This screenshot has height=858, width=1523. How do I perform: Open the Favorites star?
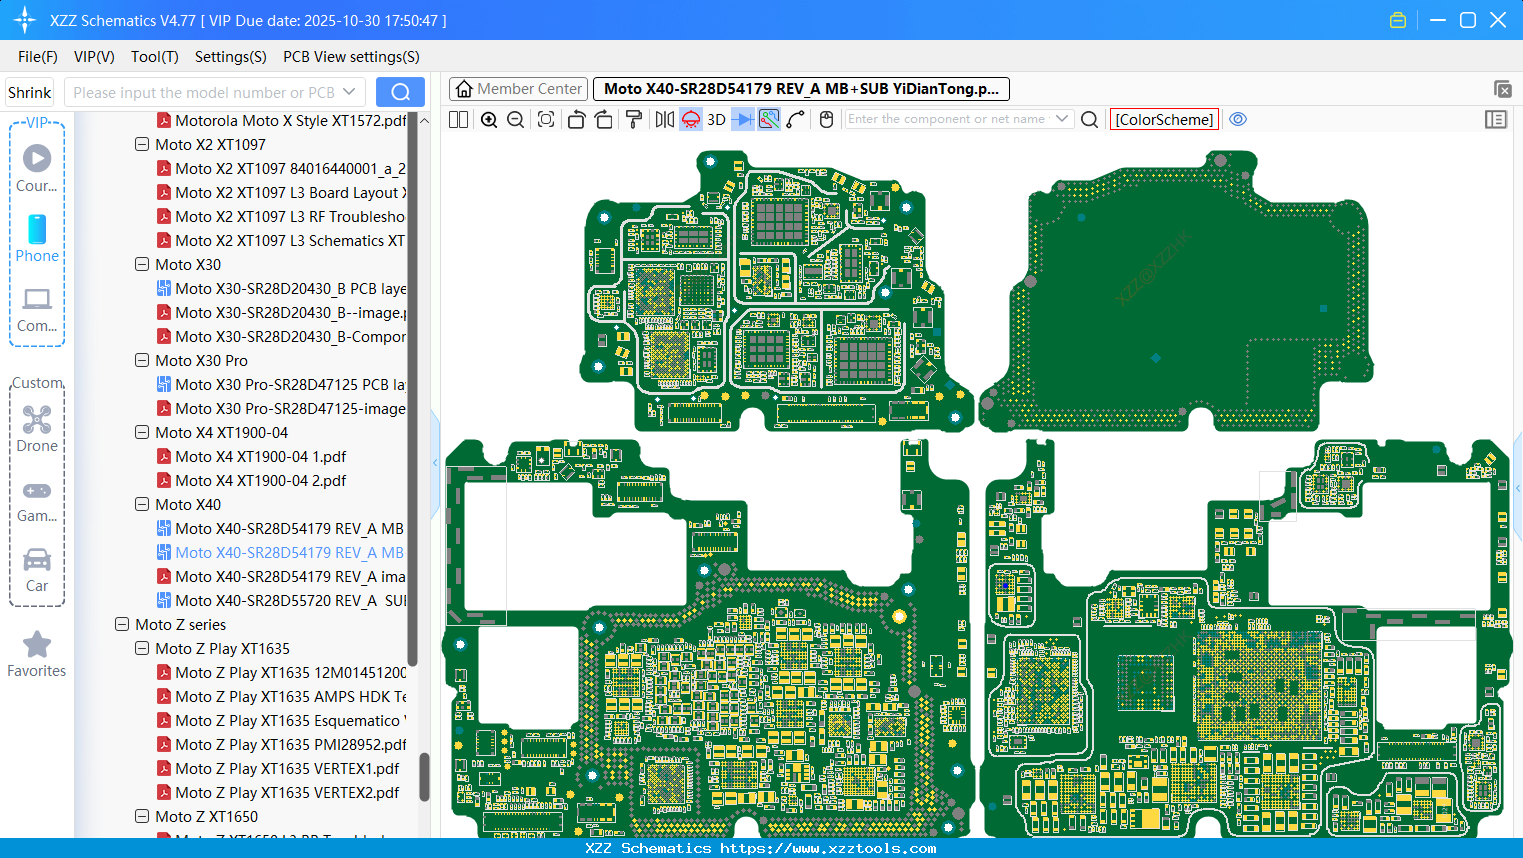point(37,655)
